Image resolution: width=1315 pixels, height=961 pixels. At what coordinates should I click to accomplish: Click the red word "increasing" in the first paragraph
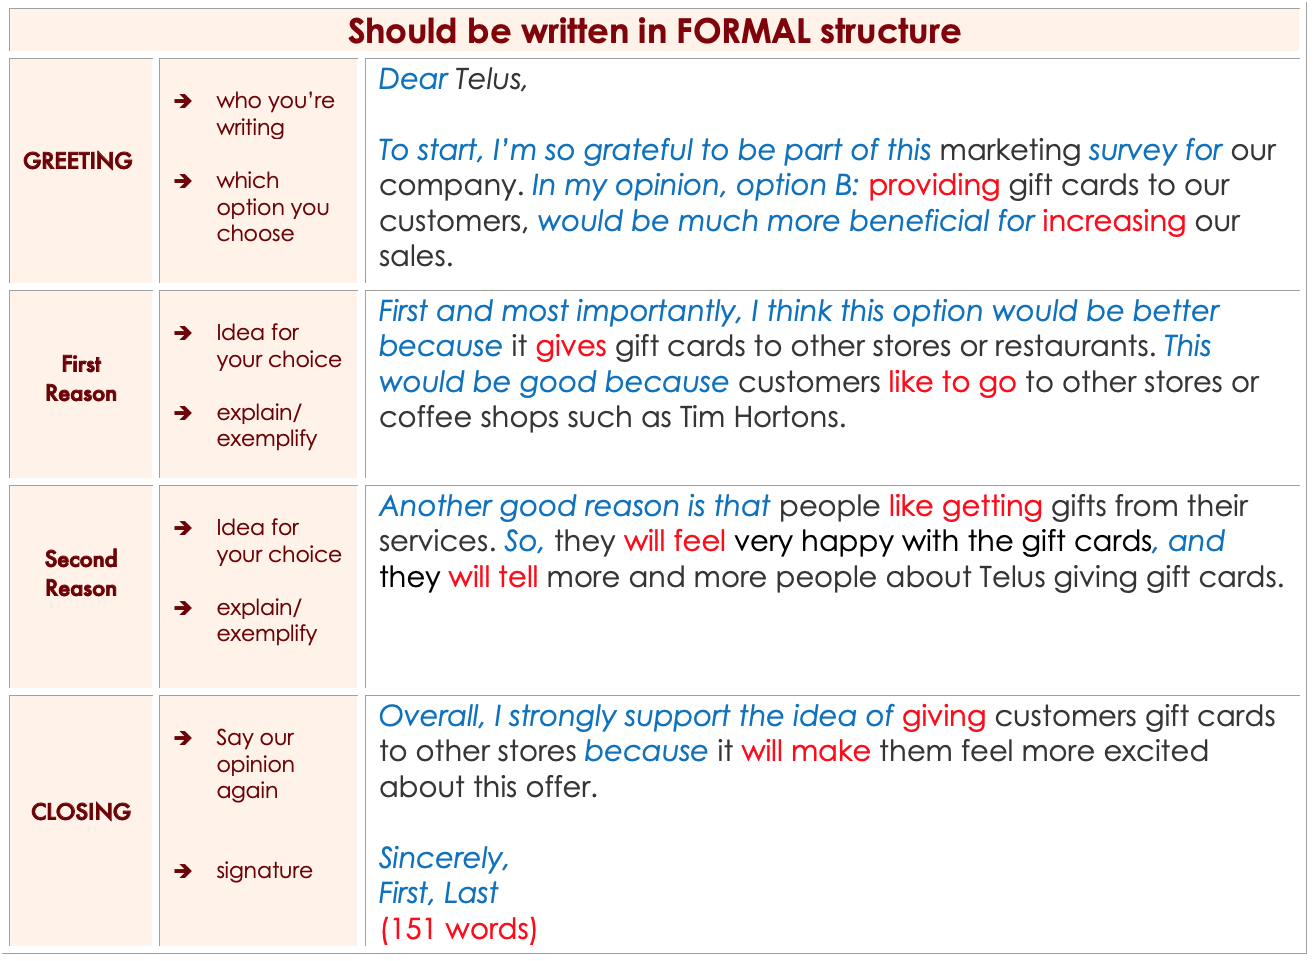click(1114, 221)
